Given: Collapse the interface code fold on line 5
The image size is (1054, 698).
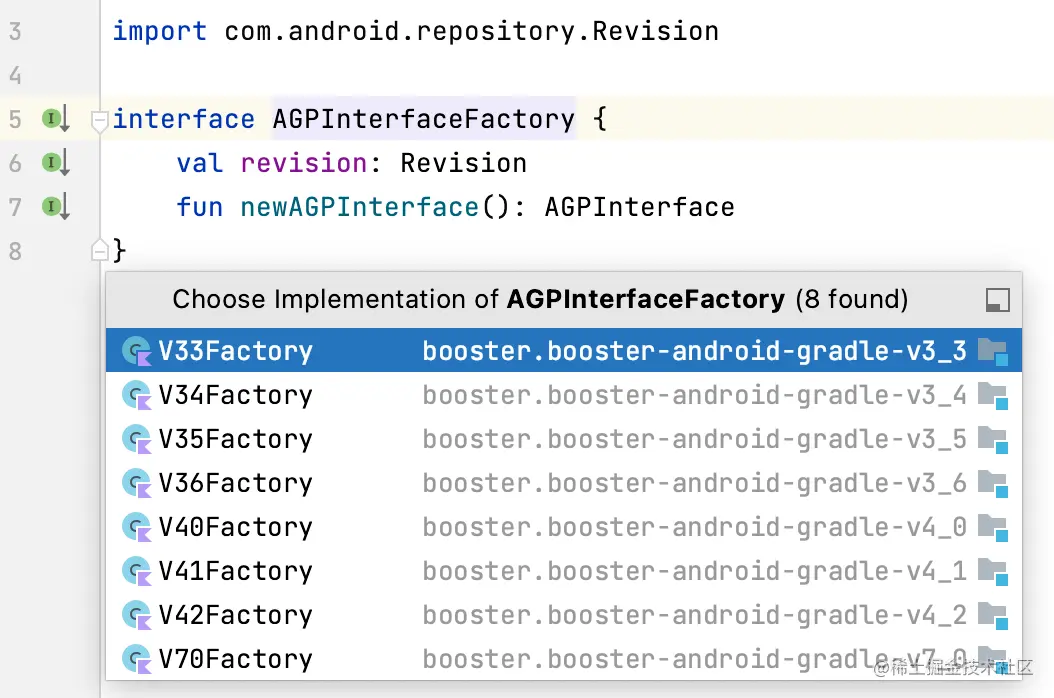Looking at the screenshot, I should tap(99, 121).
